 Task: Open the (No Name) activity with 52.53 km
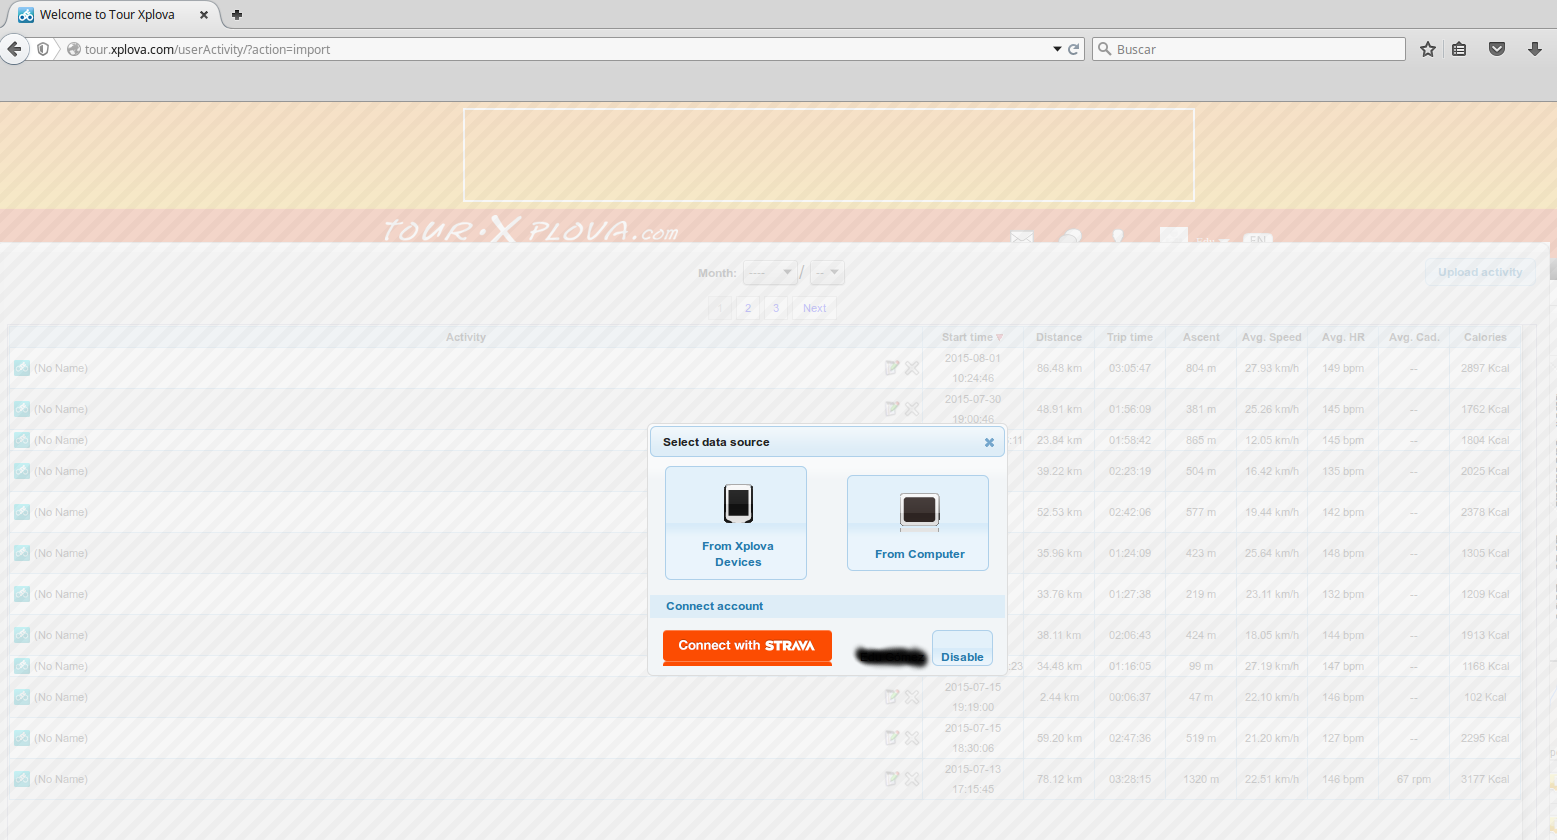pos(61,512)
